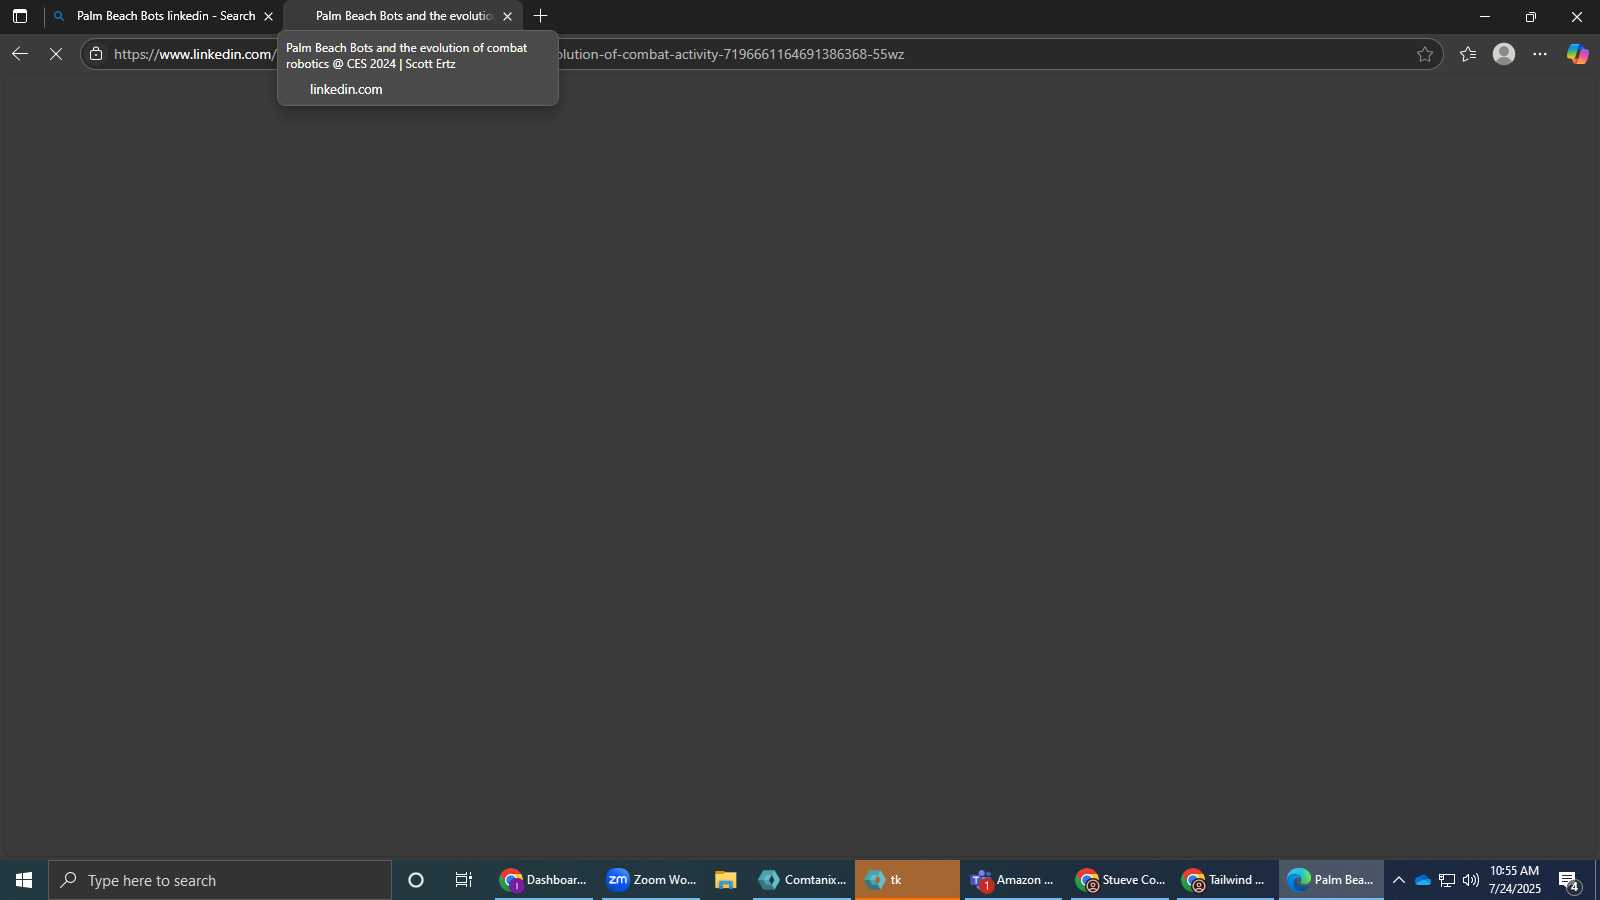The image size is (1600, 900).
Task: Open OneDrive tray icon
Action: (1422, 880)
